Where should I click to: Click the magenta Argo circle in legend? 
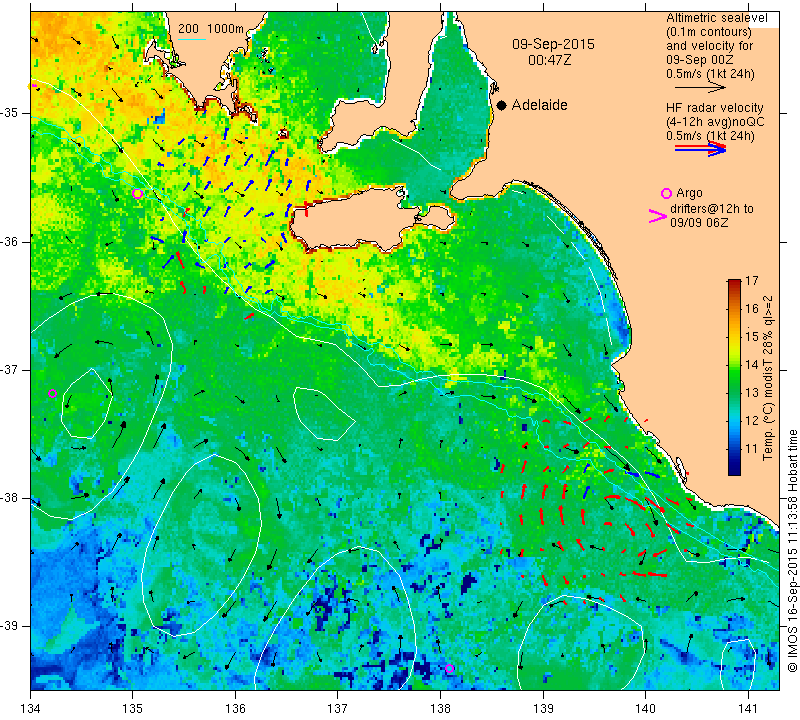pos(666,193)
